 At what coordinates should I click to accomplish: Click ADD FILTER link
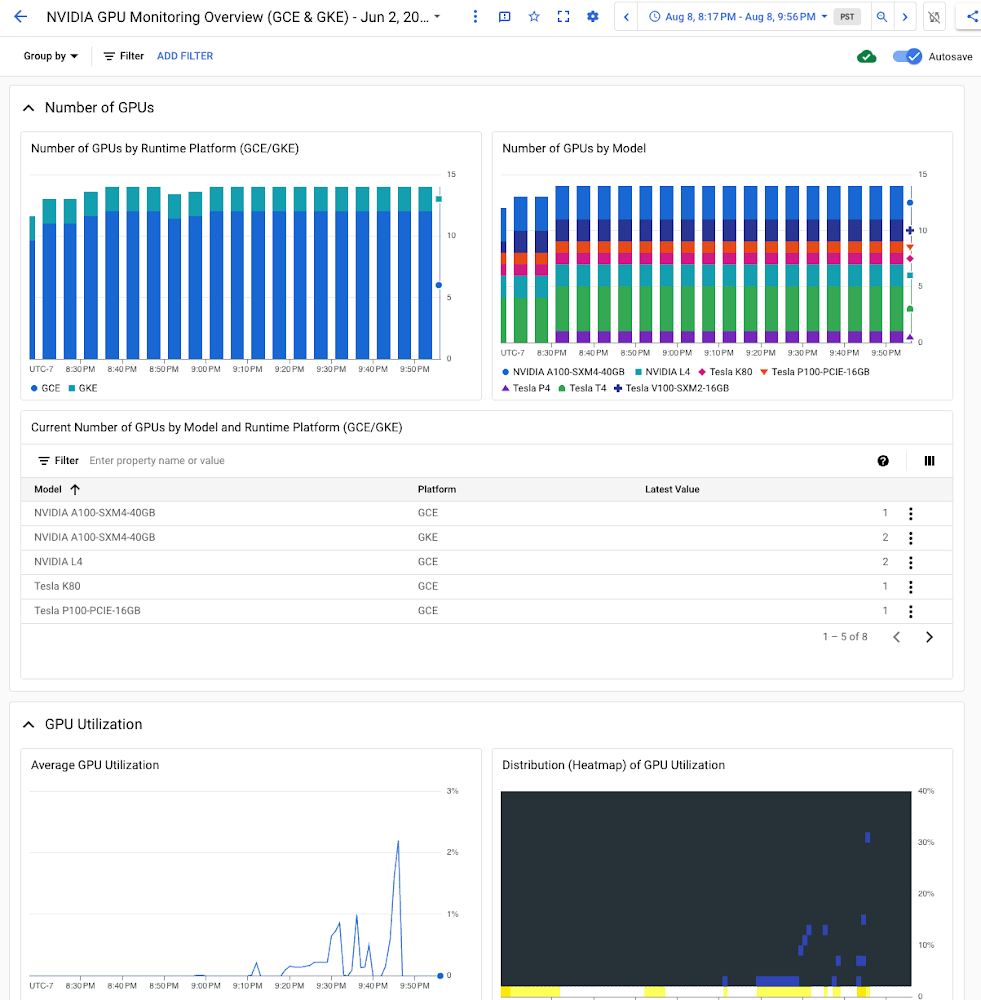185,56
